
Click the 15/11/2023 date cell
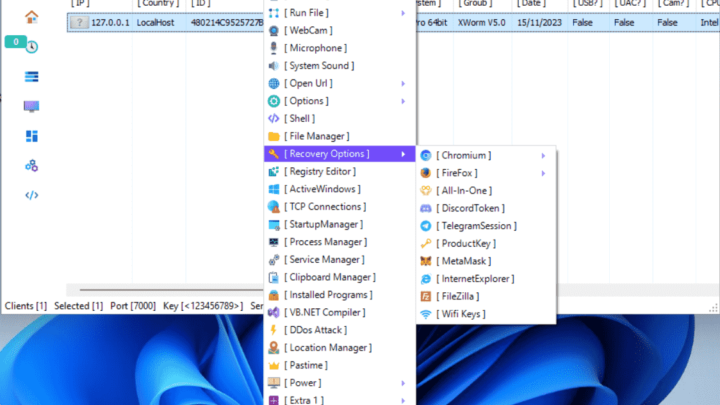coord(539,22)
